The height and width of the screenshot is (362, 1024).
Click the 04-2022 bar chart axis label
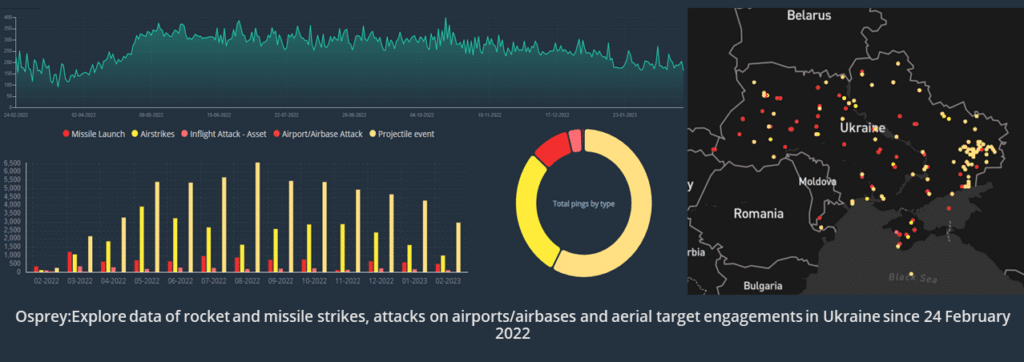tap(113, 281)
